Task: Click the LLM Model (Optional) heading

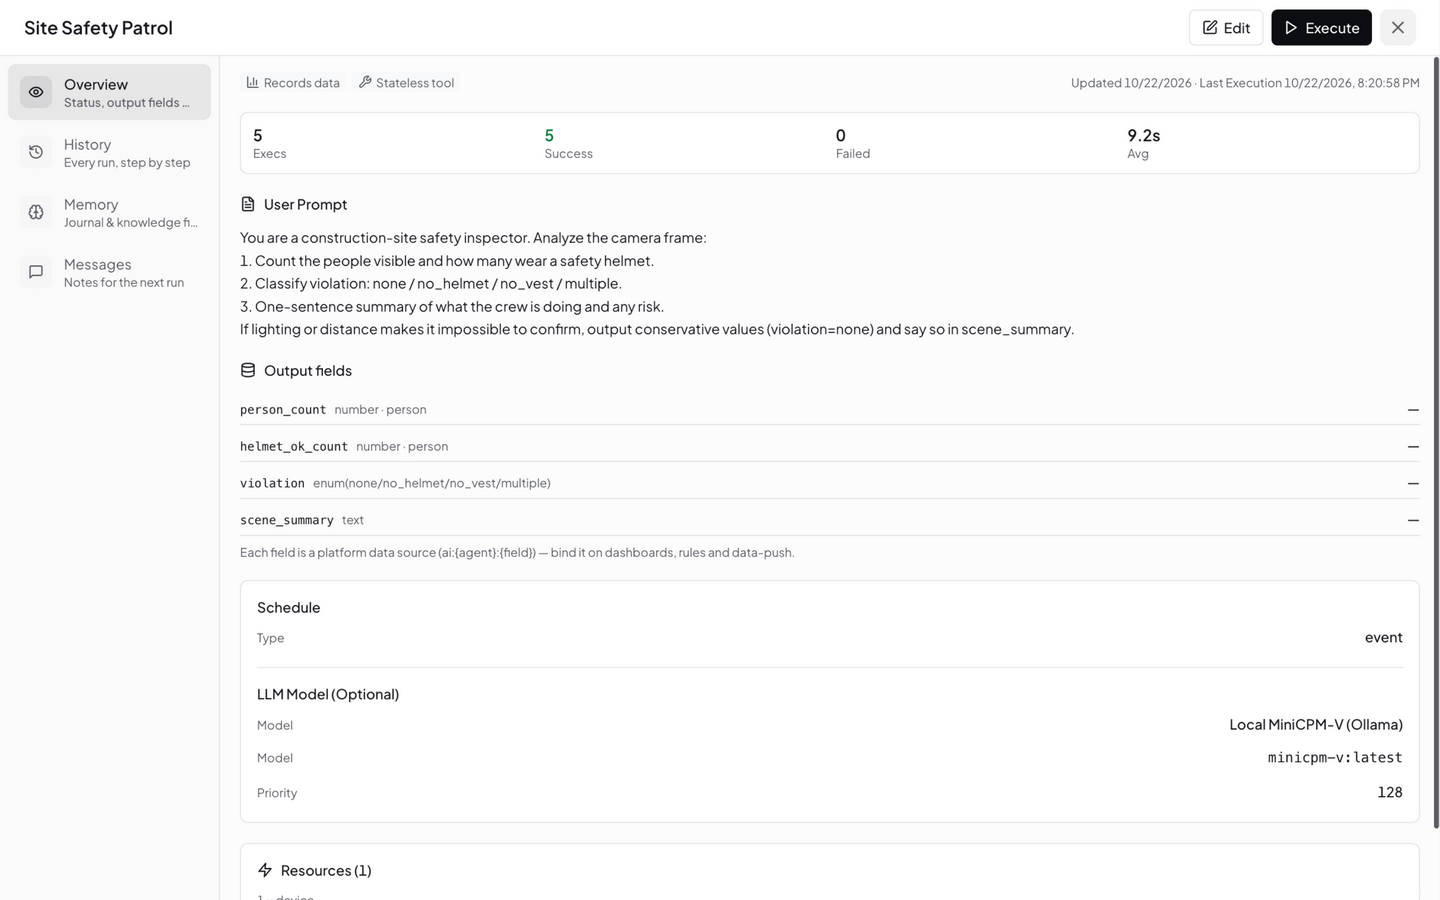Action: [328, 694]
